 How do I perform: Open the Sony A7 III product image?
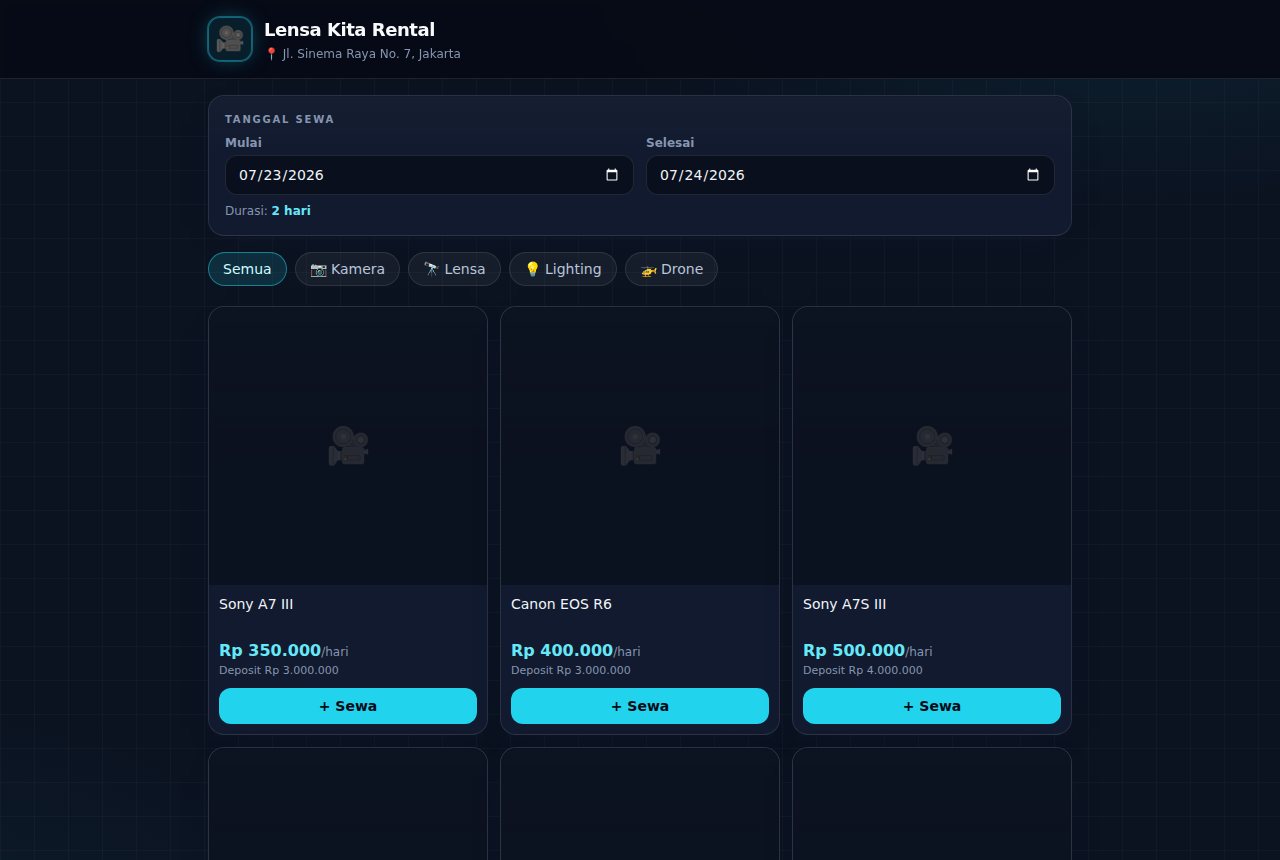point(348,446)
